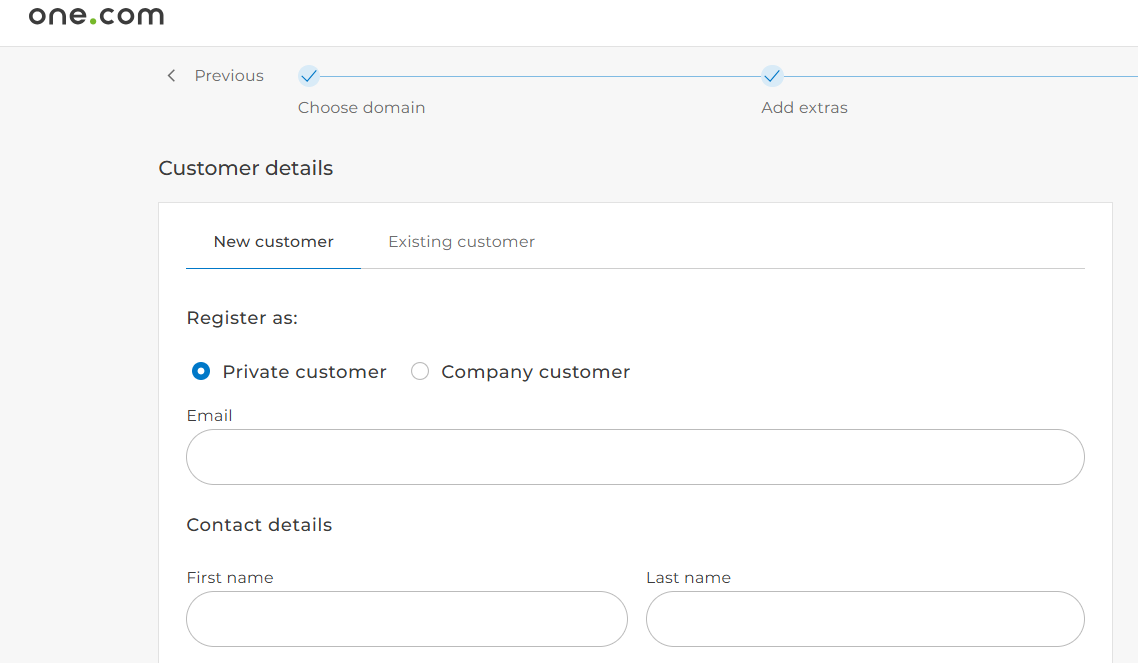Image resolution: width=1138 pixels, height=663 pixels.
Task: Focus the Email input field
Action: [635, 457]
